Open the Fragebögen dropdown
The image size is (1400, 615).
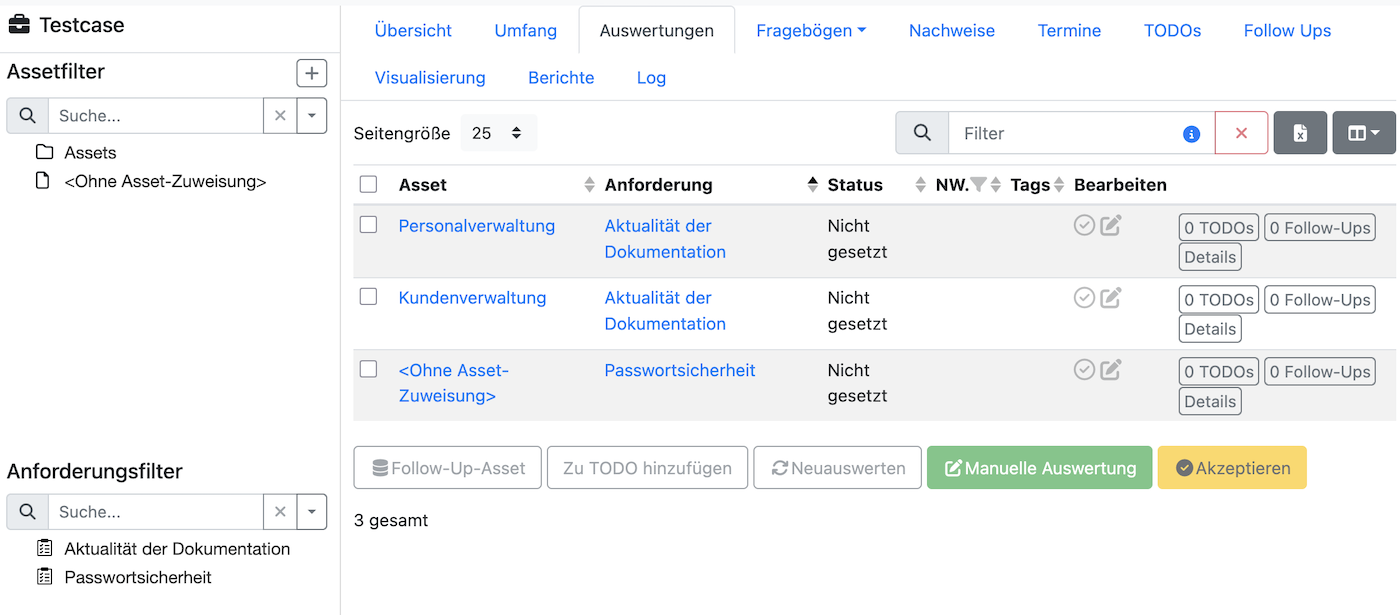(x=810, y=30)
